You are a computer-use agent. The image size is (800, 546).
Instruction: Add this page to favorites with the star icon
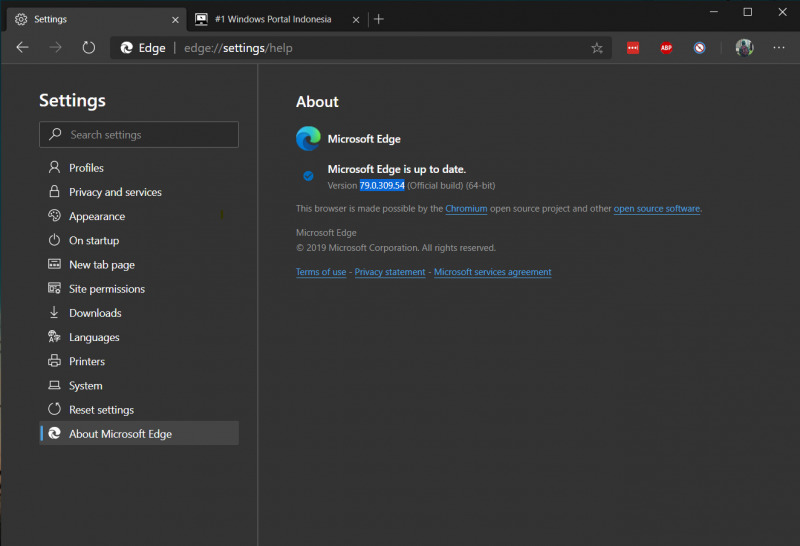coord(597,48)
